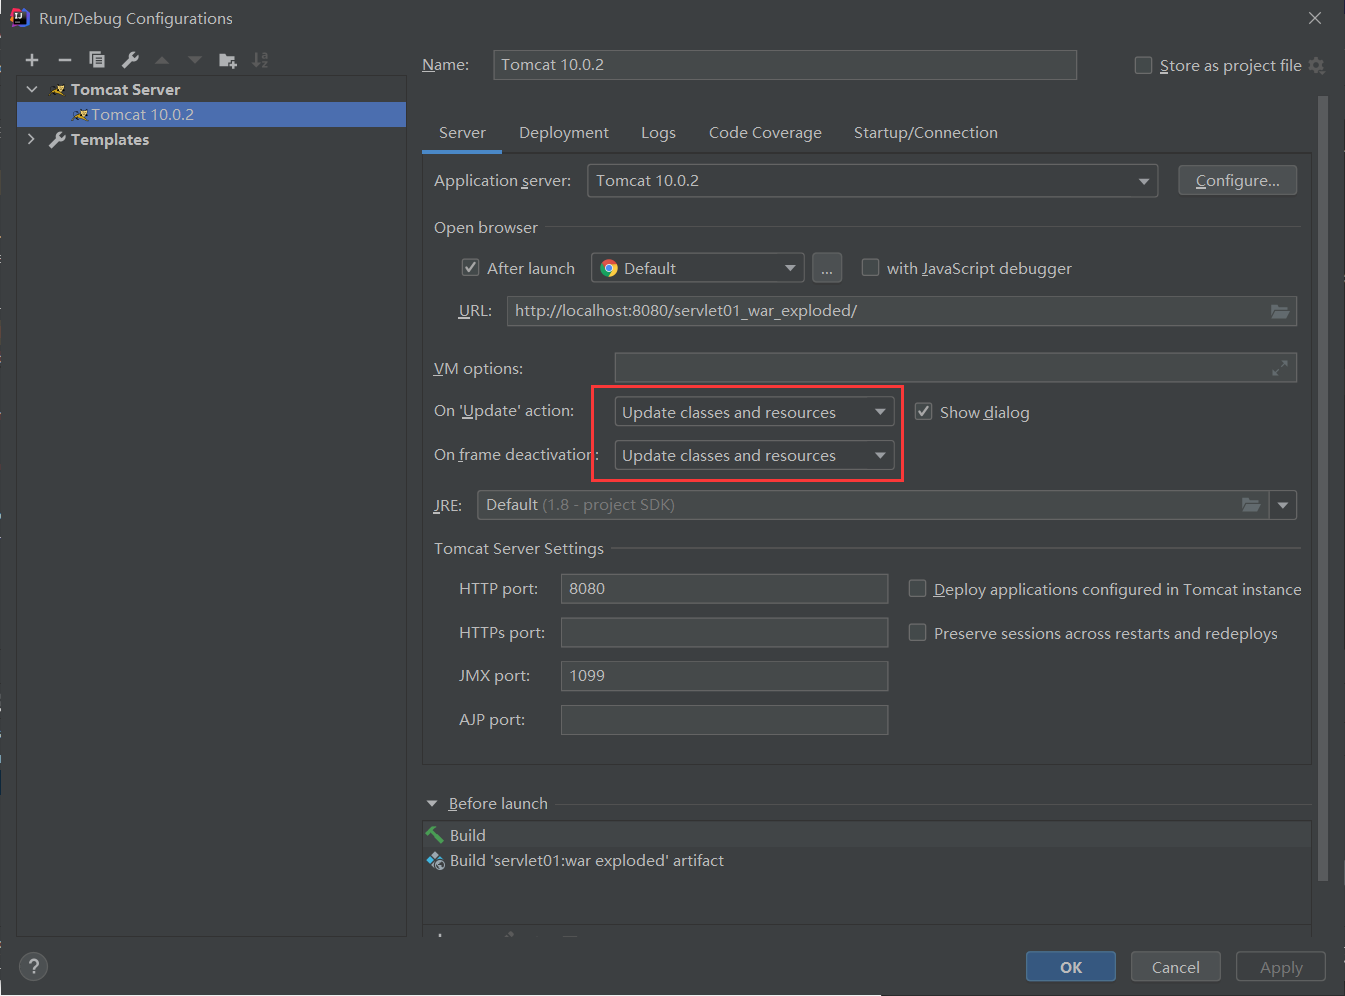Switch to the Deployment tab
This screenshot has height=996, width=1345.
click(564, 133)
